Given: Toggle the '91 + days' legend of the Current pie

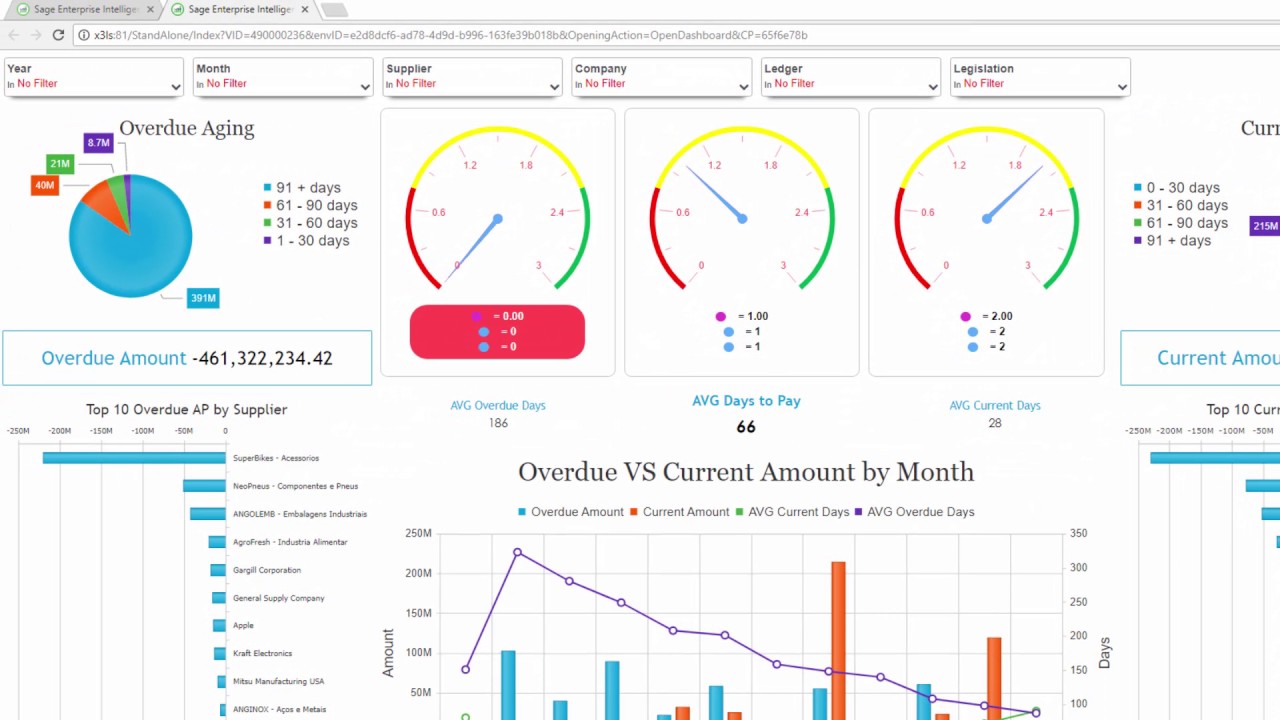Looking at the screenshot, I should click(1172, 241).
